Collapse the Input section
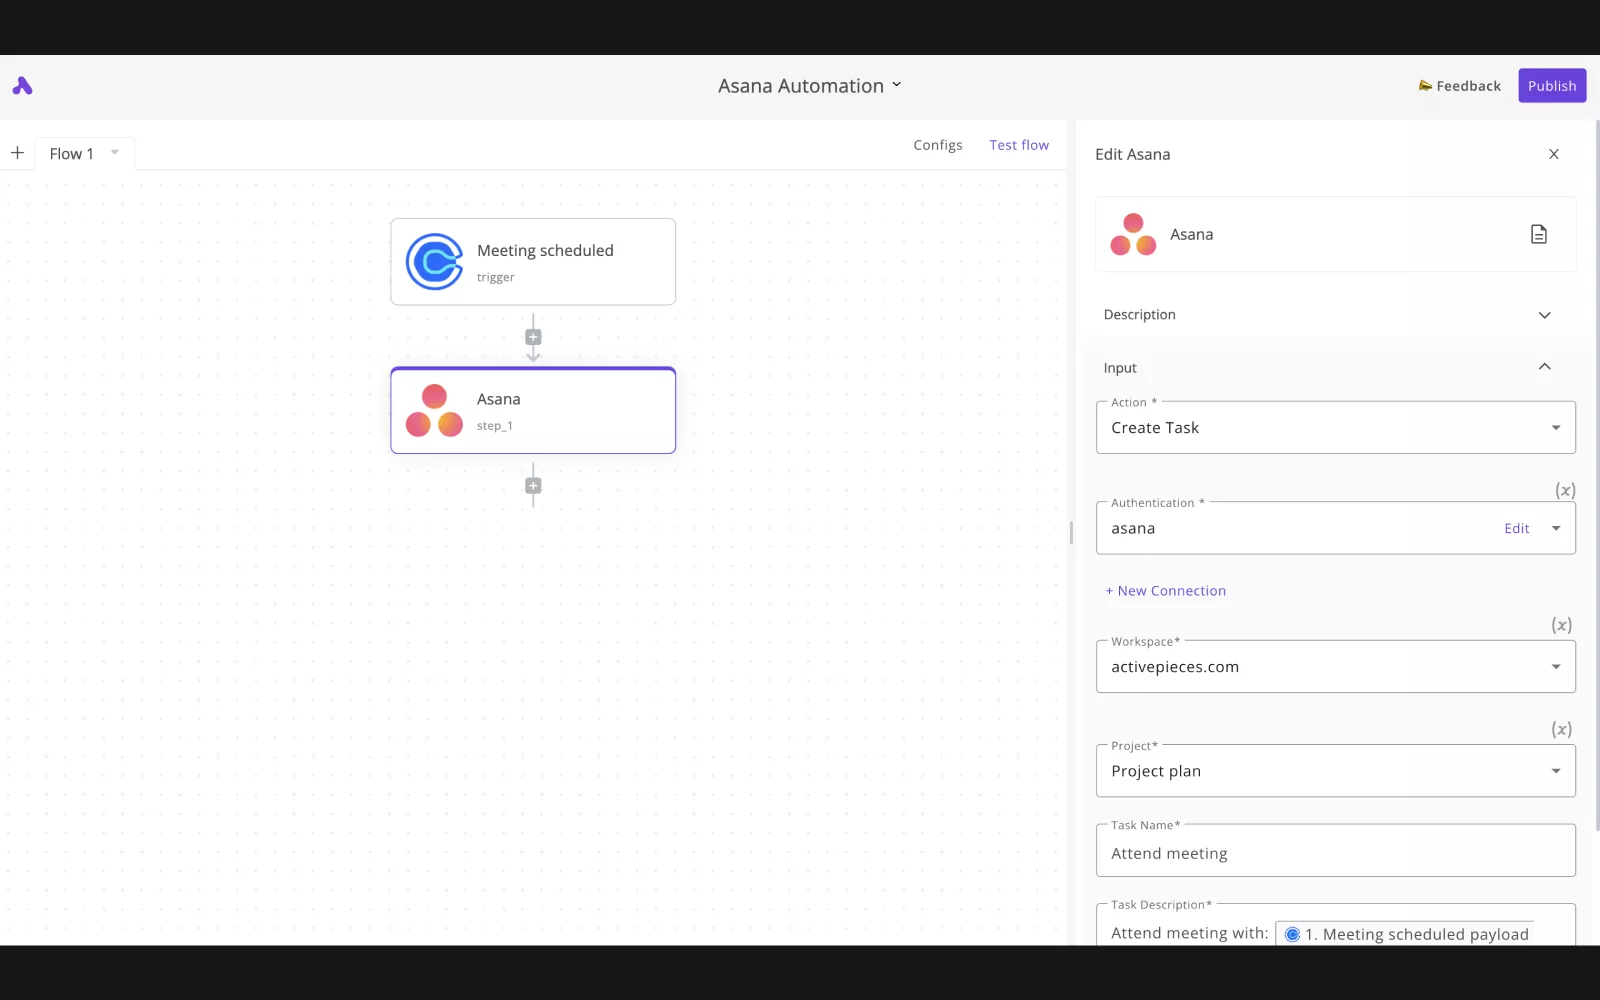Viewport: 1600px width, 1000px height. pyautogui.click(x=1544, y=367)
